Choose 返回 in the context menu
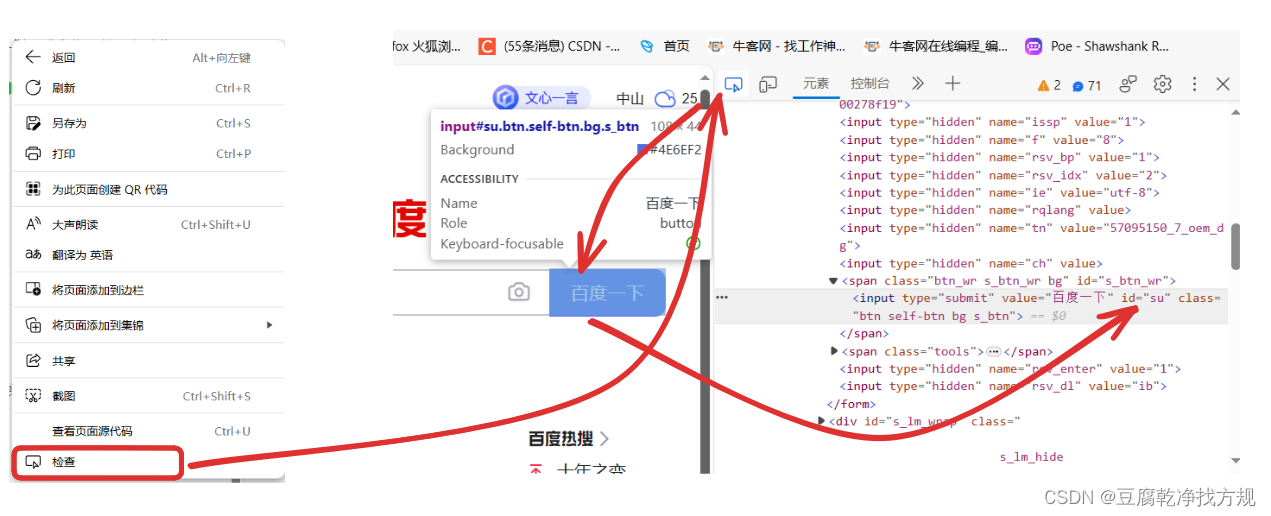The height and width of the screenshot is (516, 1271). coord(148,58)
